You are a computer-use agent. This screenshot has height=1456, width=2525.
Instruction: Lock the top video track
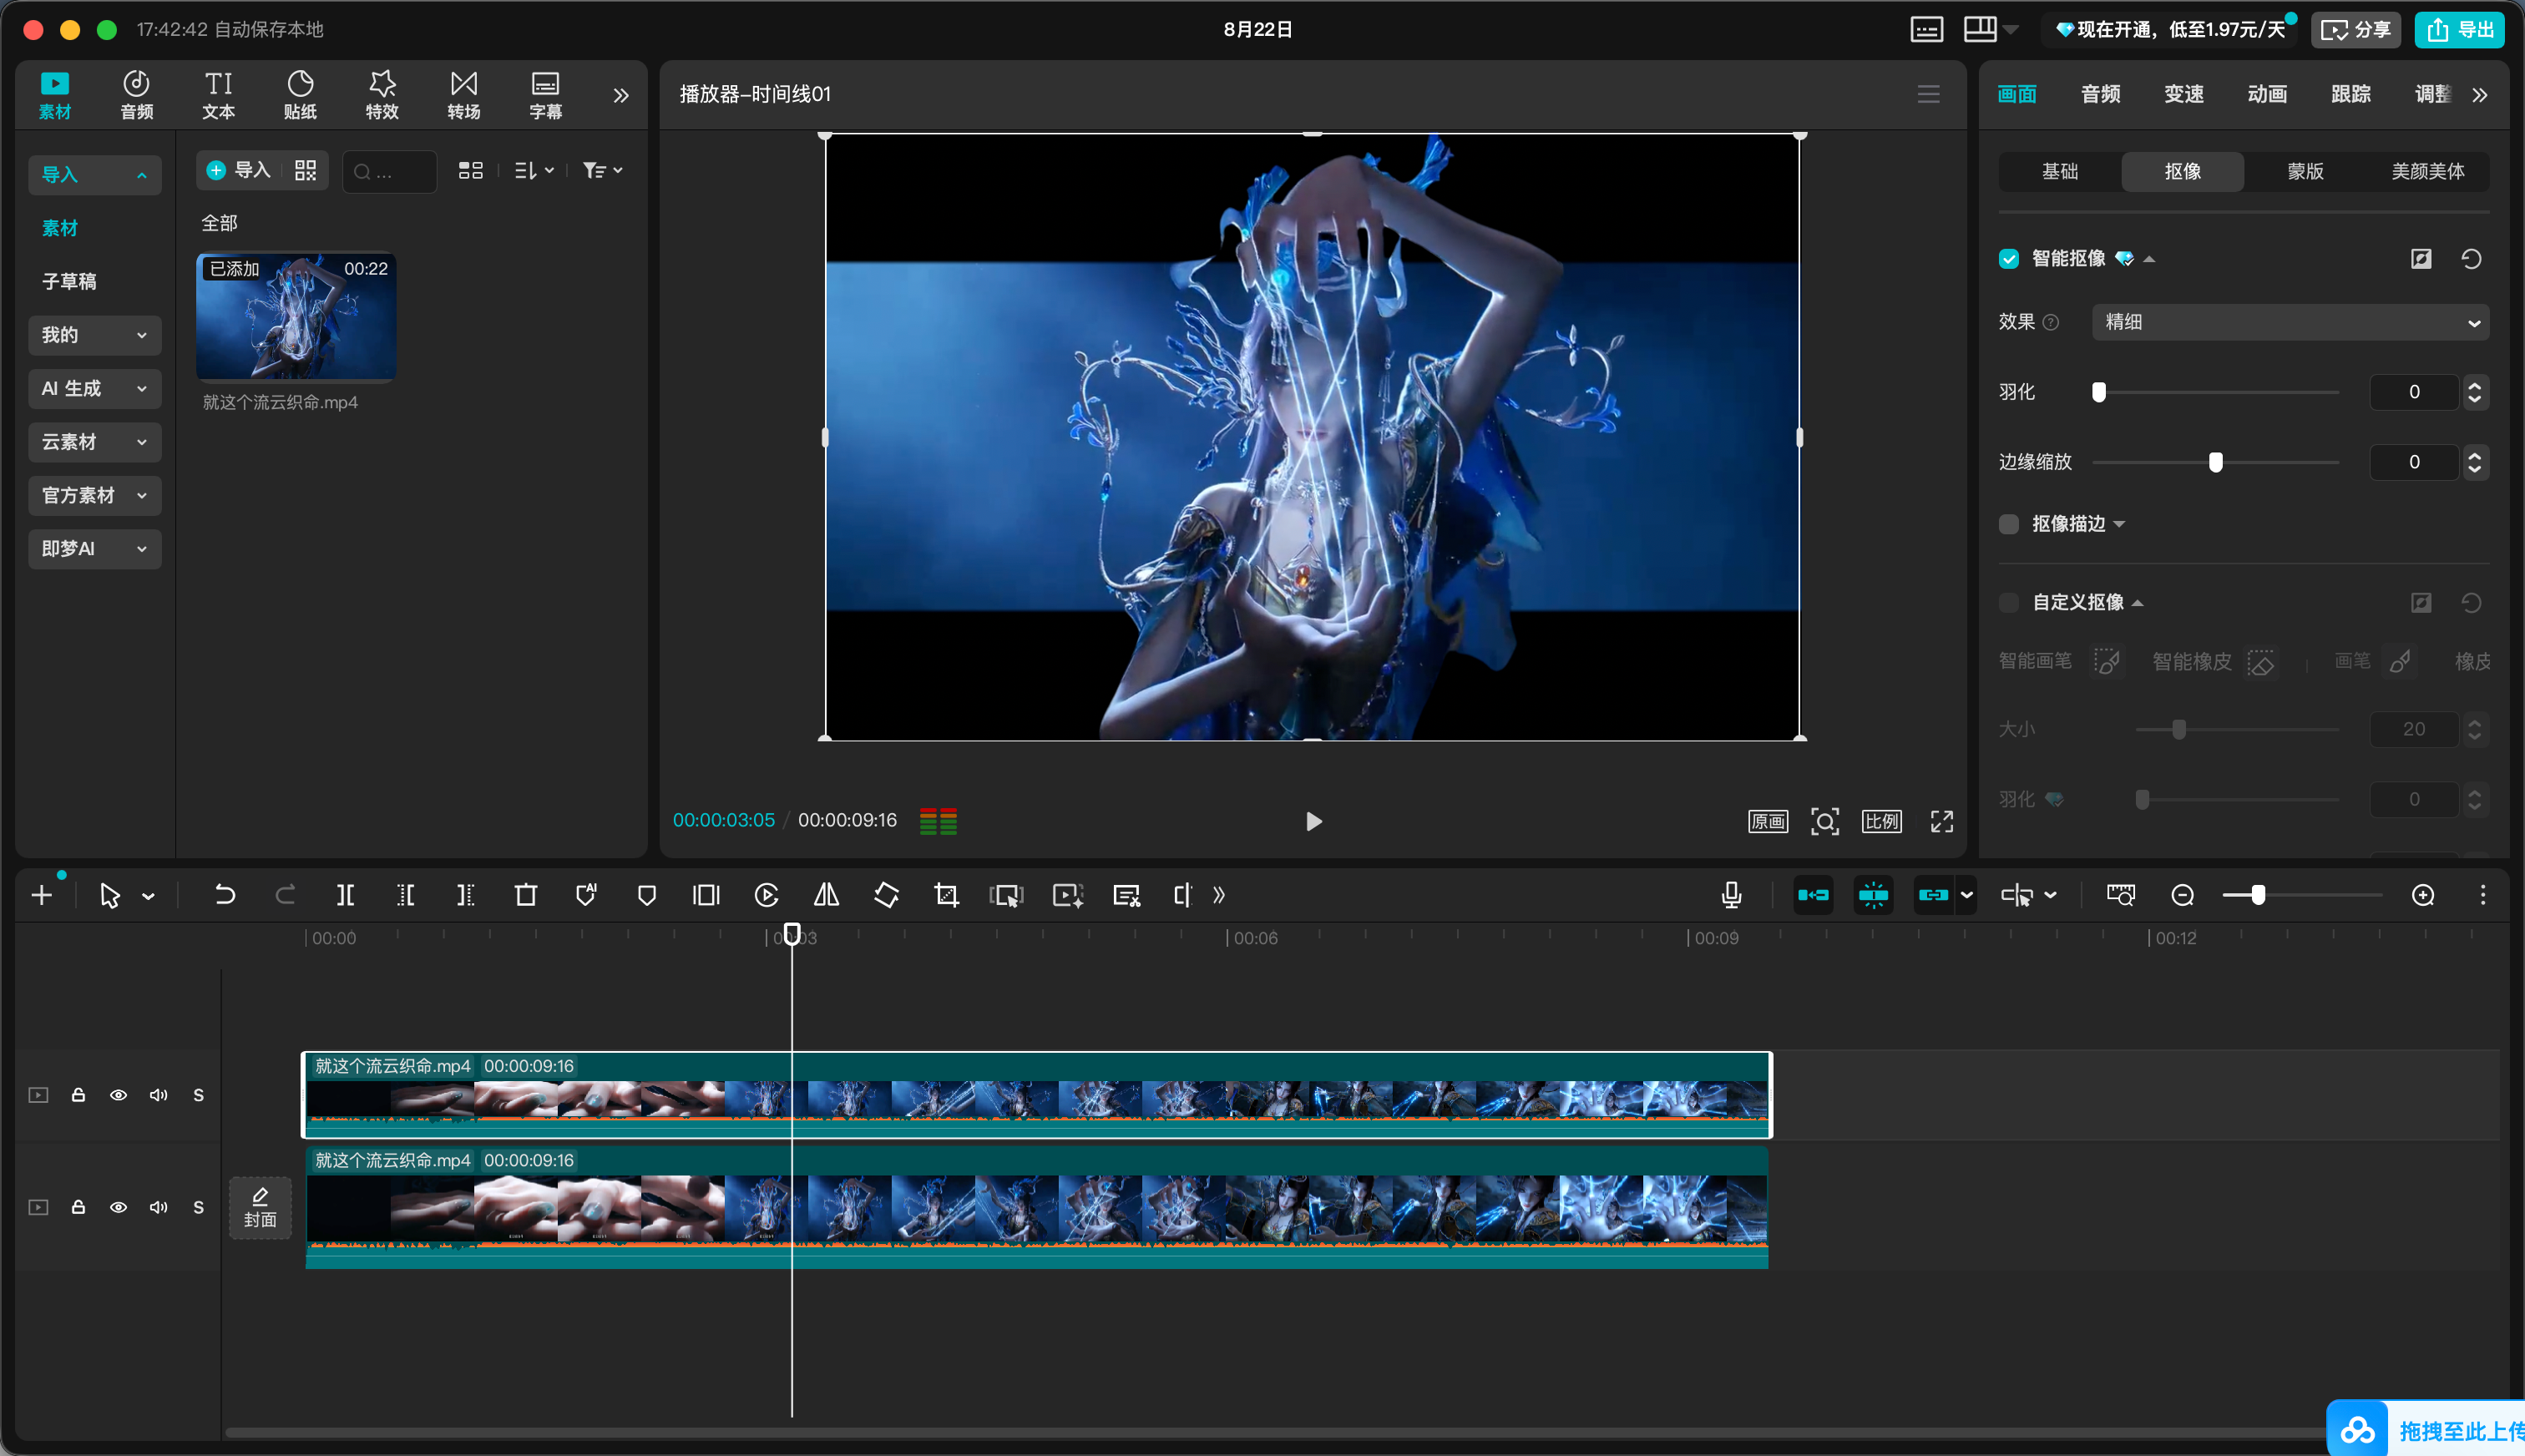78,1095
